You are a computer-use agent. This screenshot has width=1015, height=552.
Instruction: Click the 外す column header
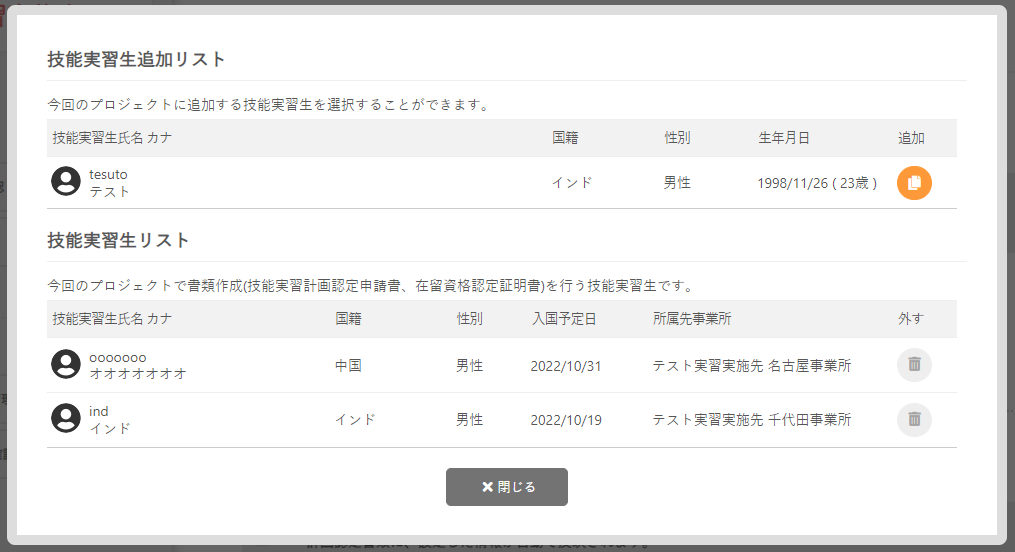(x=911, y=319)
